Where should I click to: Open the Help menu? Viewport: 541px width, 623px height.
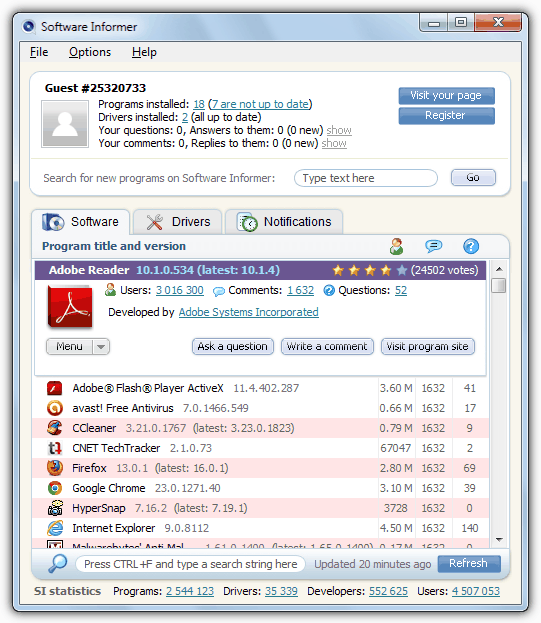click(144, 52)
